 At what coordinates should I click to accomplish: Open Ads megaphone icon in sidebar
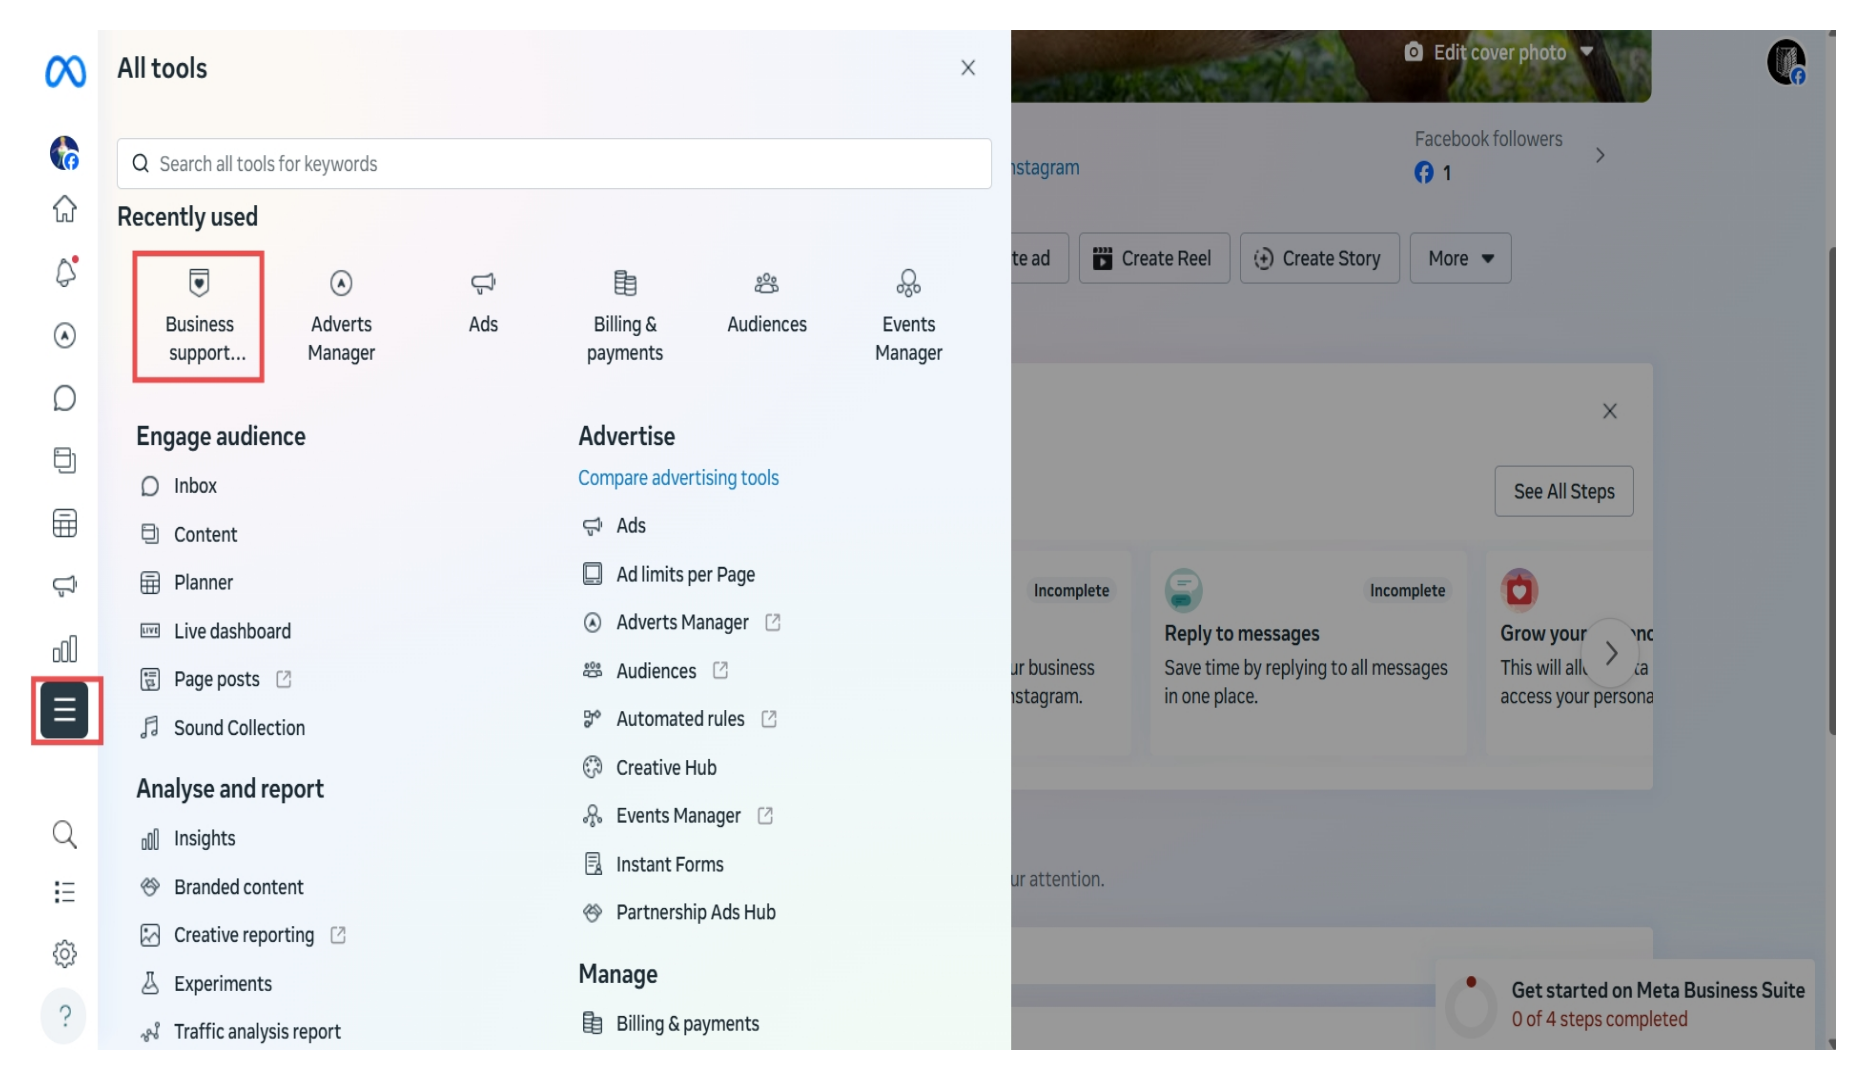[x=64, y=586]
